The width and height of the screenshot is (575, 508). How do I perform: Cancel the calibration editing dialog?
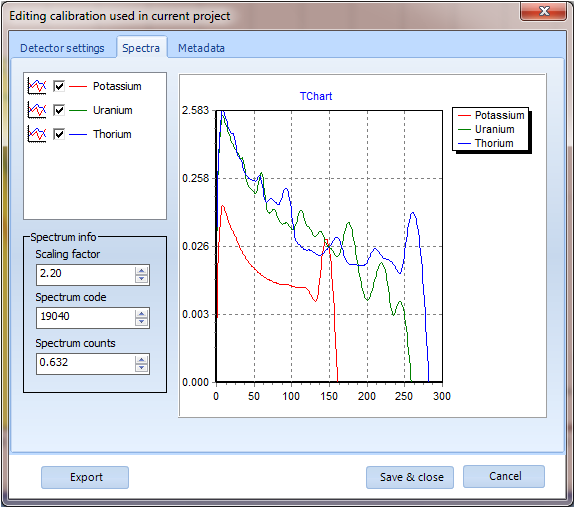point(504,476)
